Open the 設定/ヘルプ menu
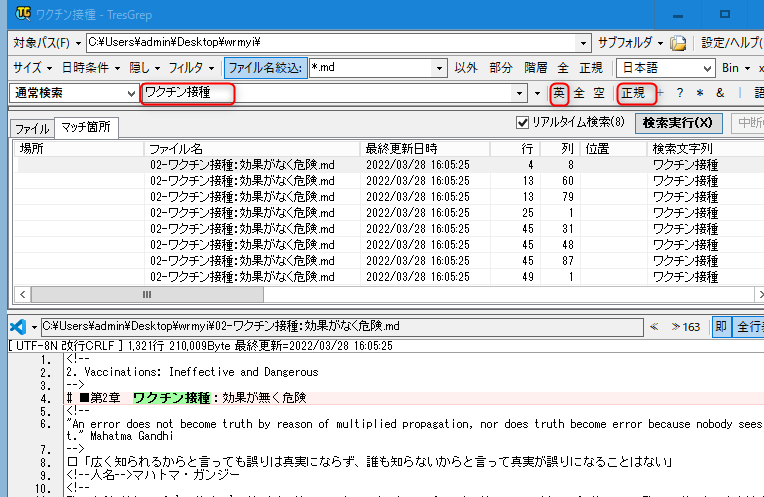 point(730,43)
